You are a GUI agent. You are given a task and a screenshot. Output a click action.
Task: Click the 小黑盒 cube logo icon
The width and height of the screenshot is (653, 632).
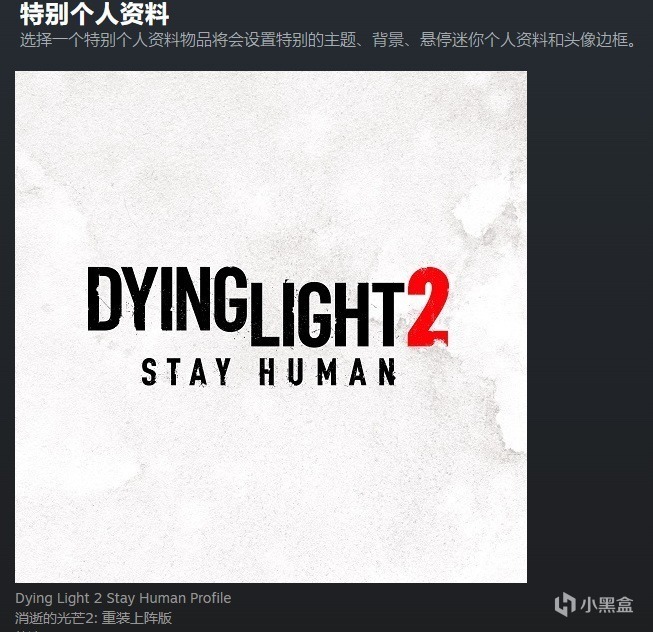point(565,604)
